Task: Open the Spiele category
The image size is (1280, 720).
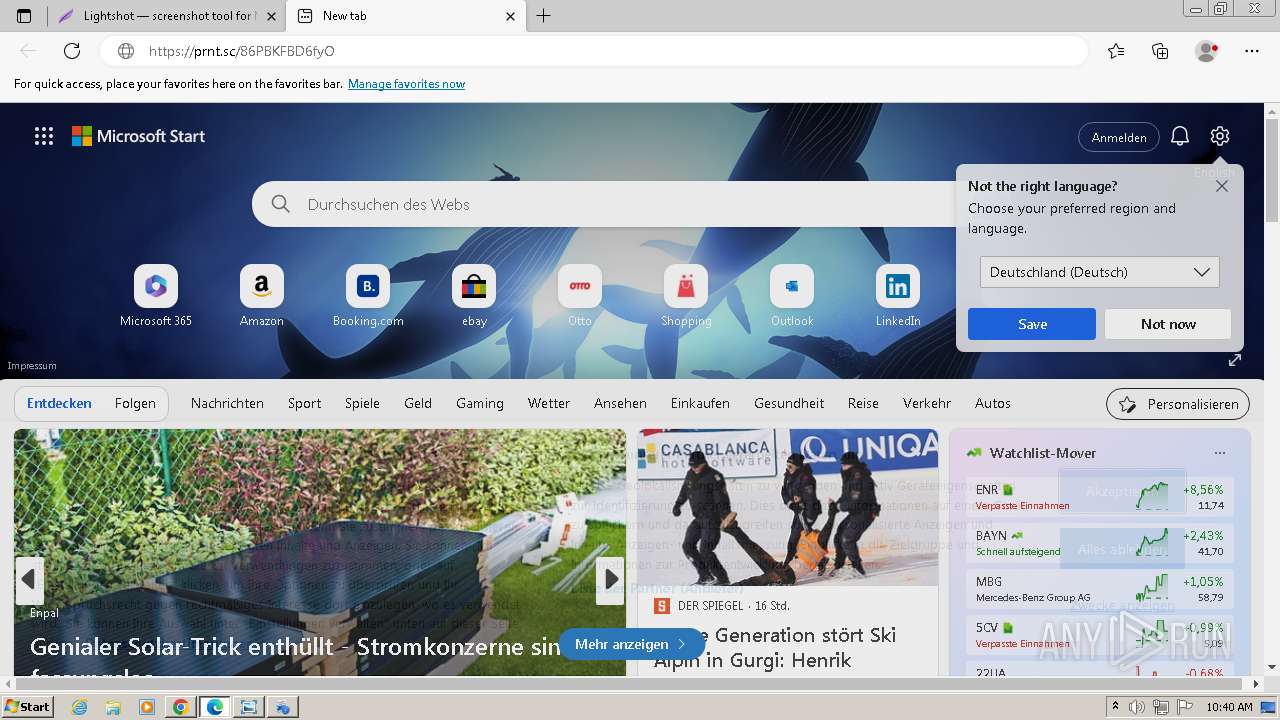Action: click(x=362, y=403)
